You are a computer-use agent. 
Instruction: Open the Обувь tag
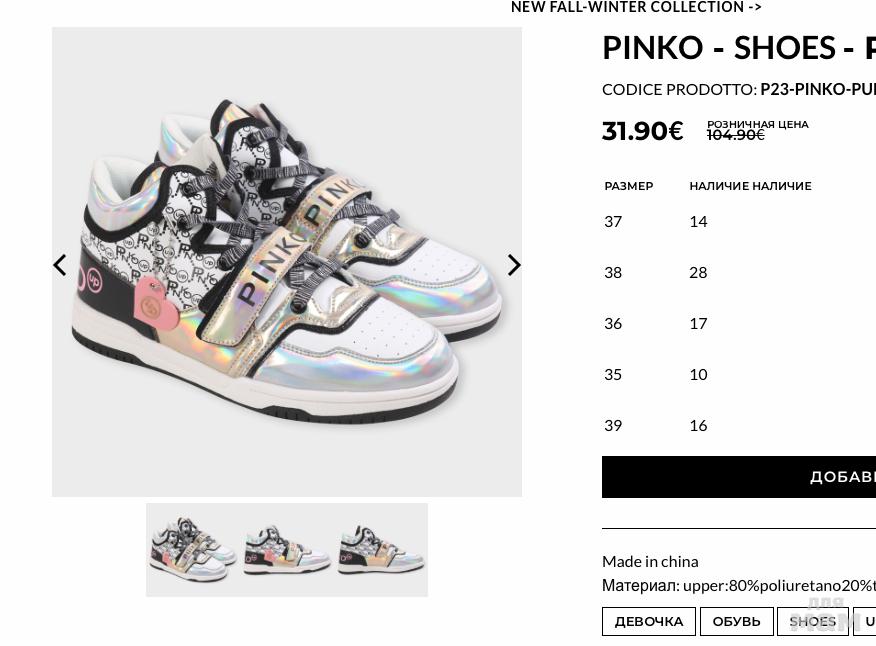[736, 621]
